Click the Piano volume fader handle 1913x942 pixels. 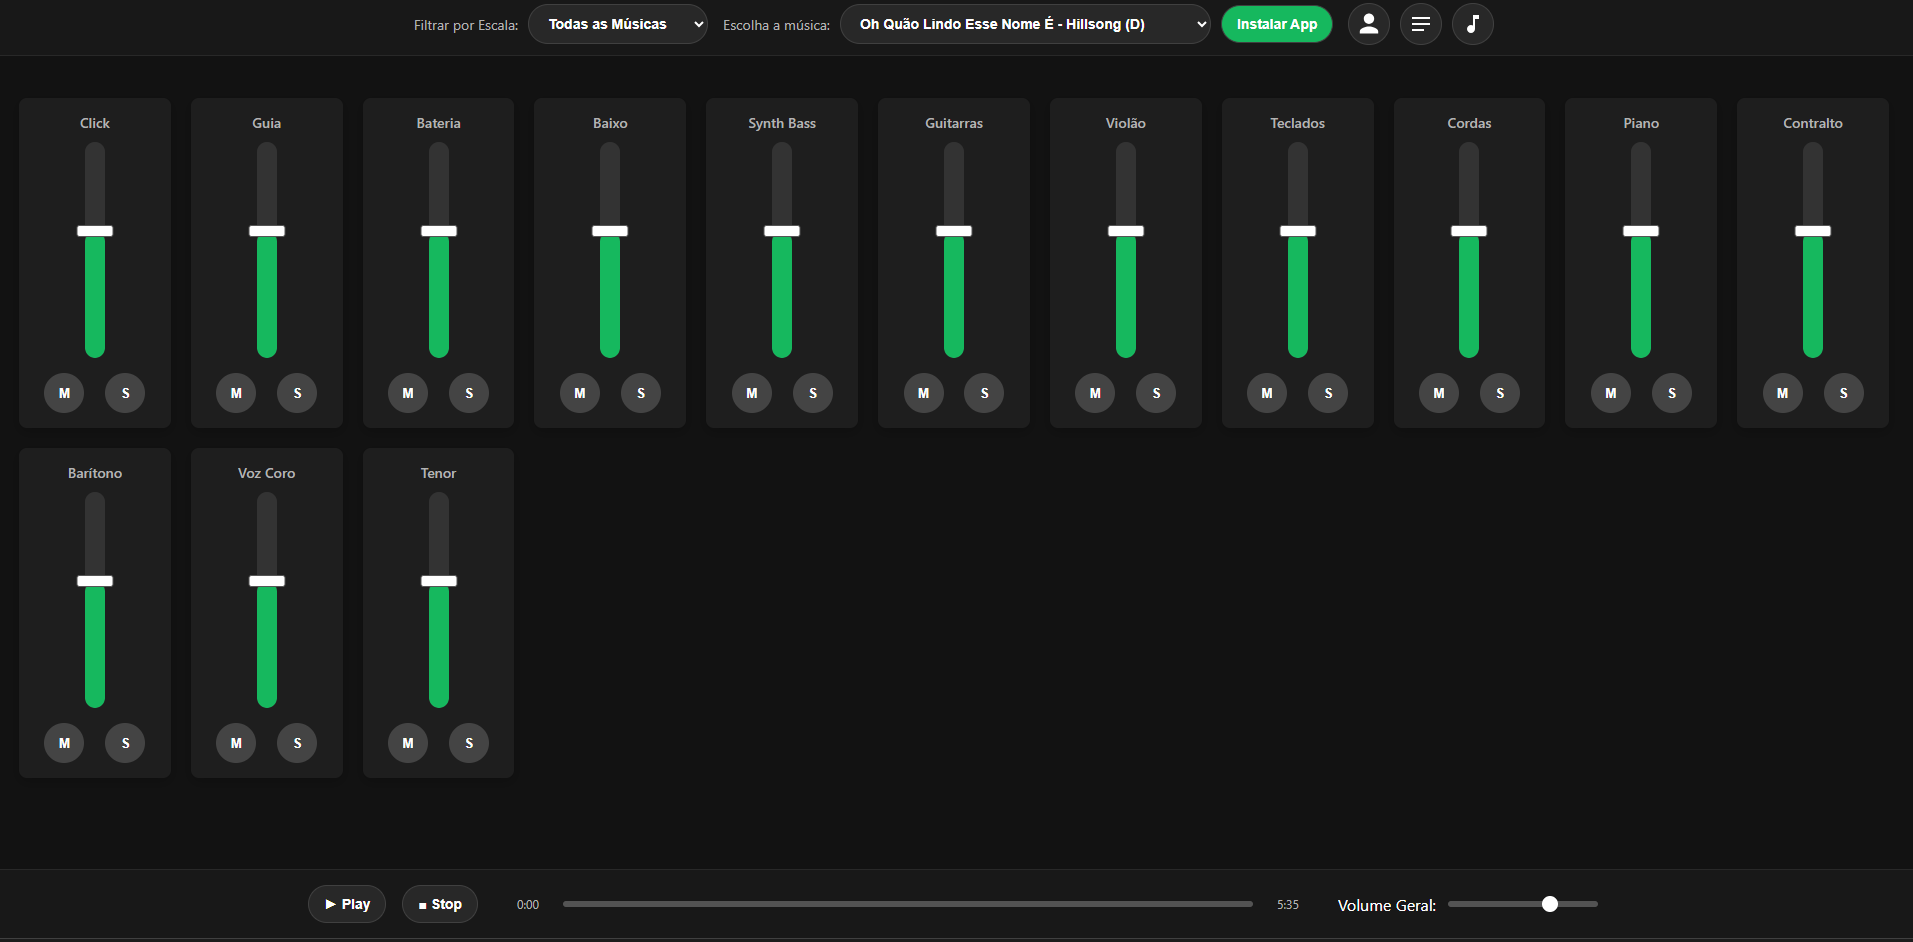(x=1641, y=231)
